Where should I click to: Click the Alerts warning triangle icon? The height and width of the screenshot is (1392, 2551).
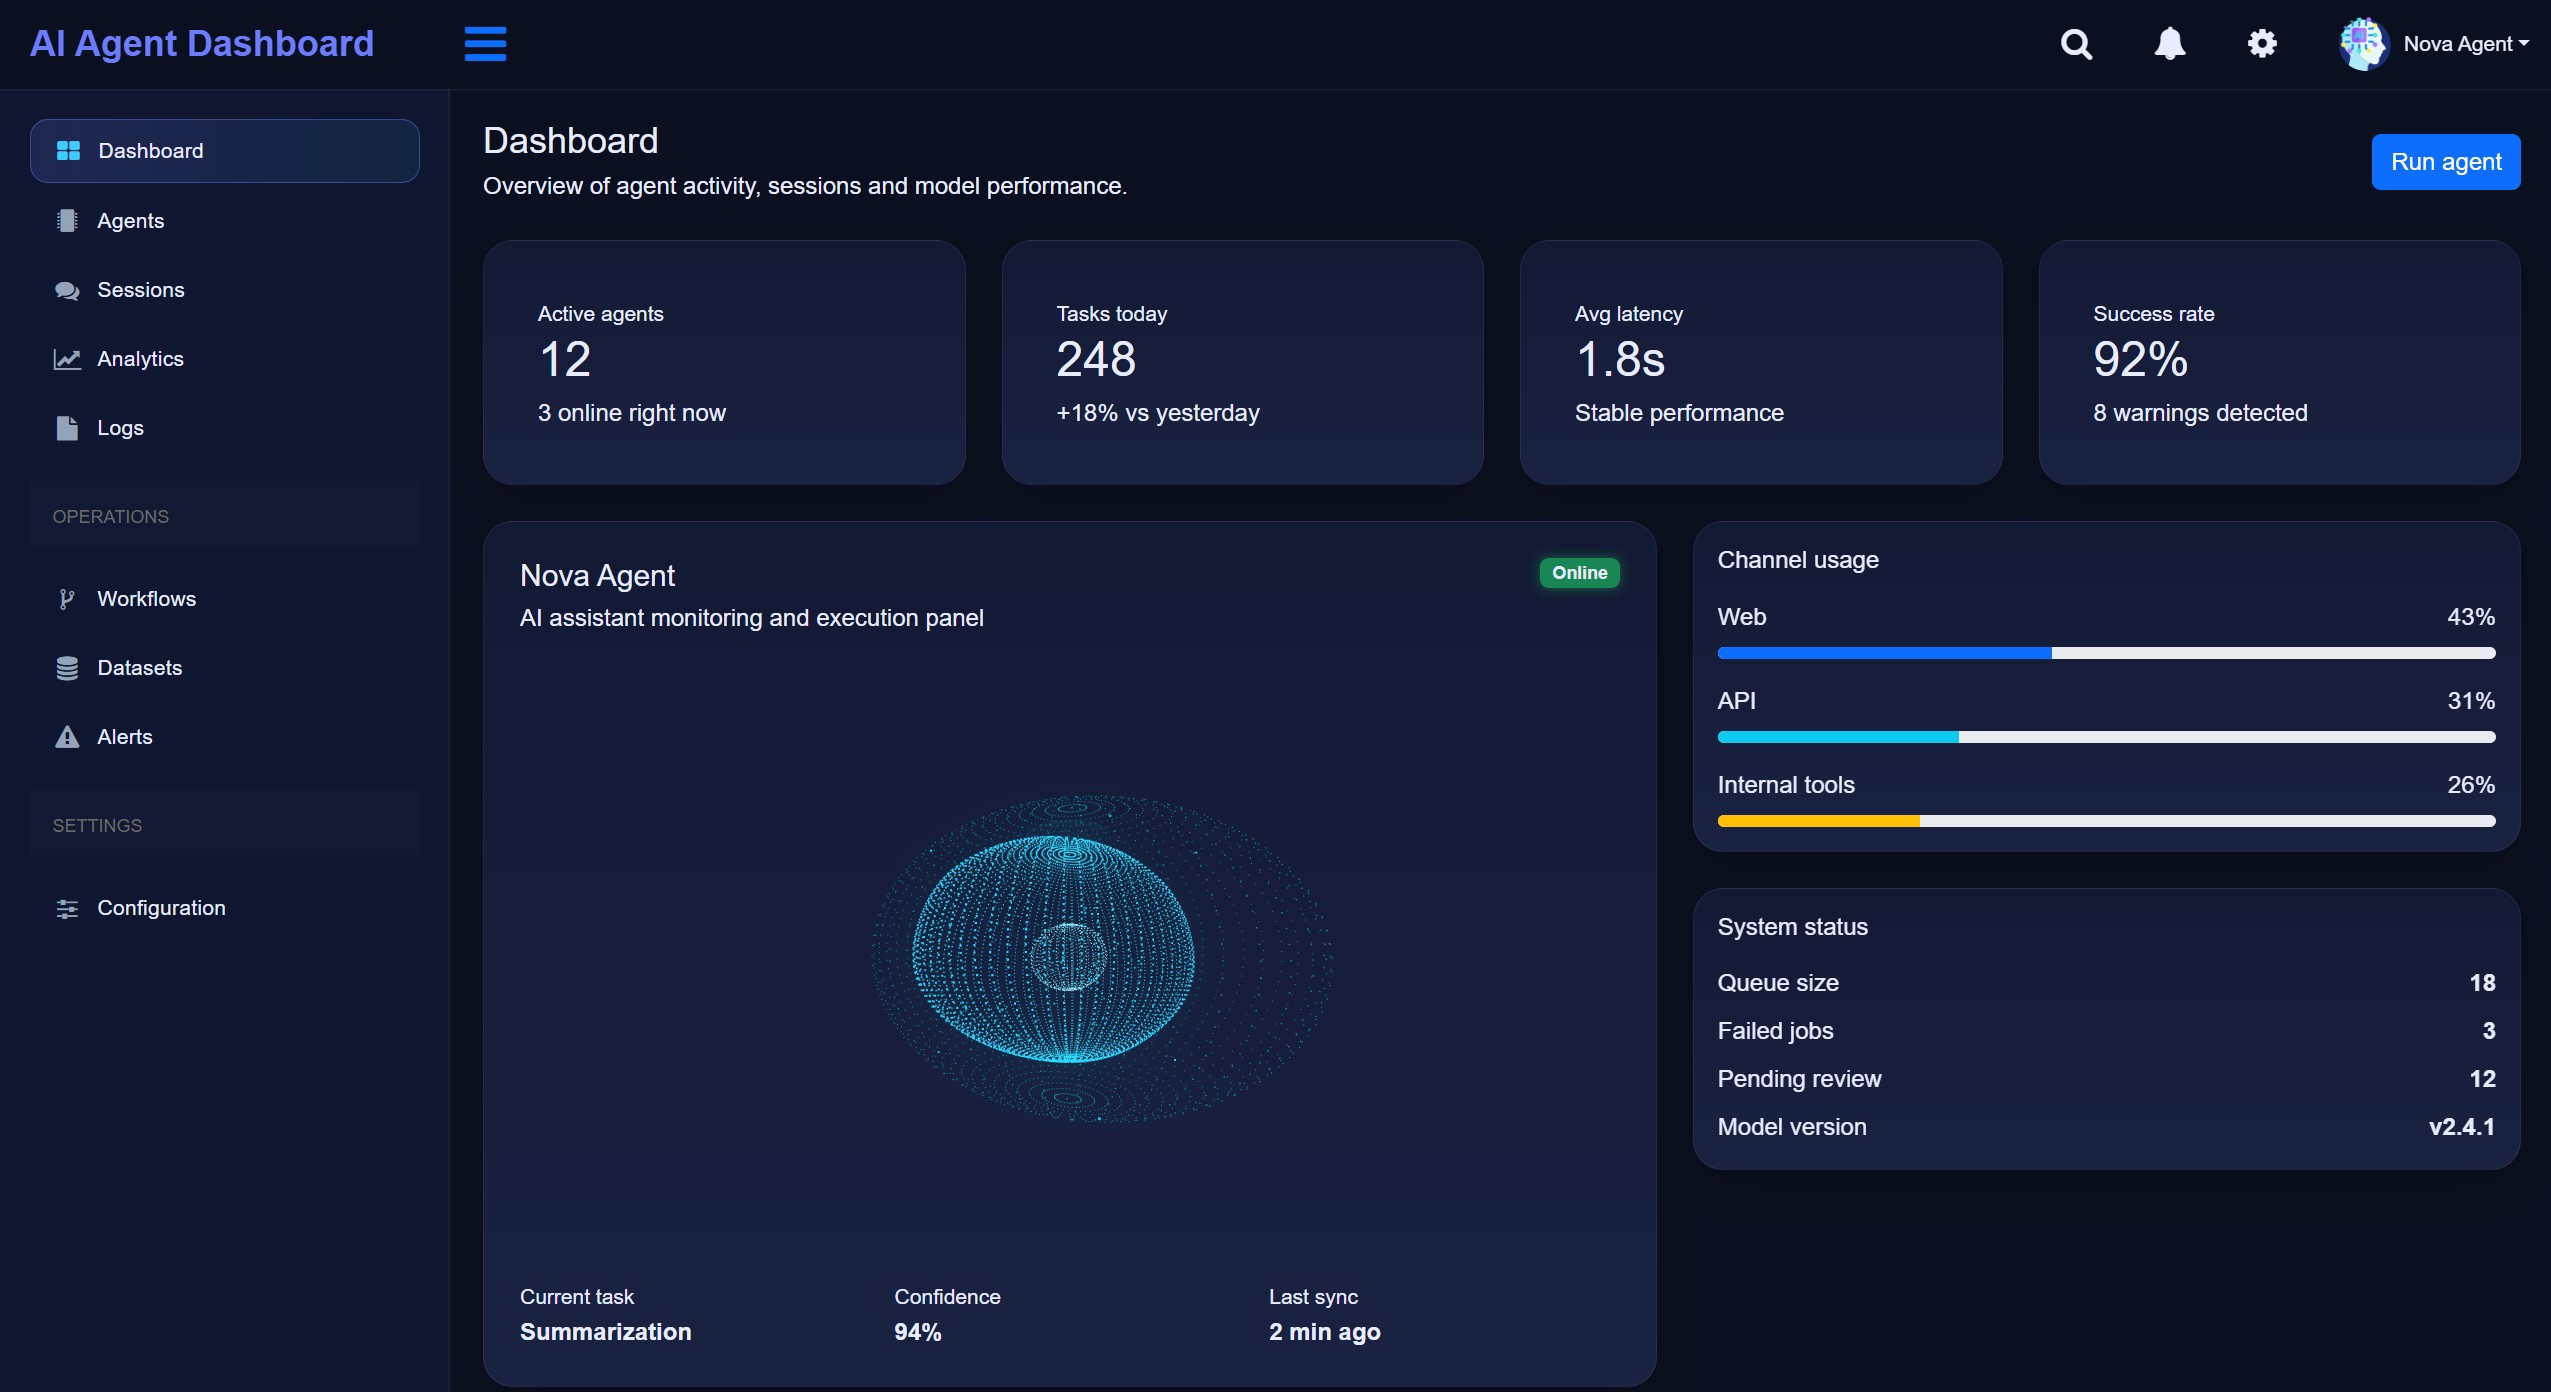coord(67,737)
